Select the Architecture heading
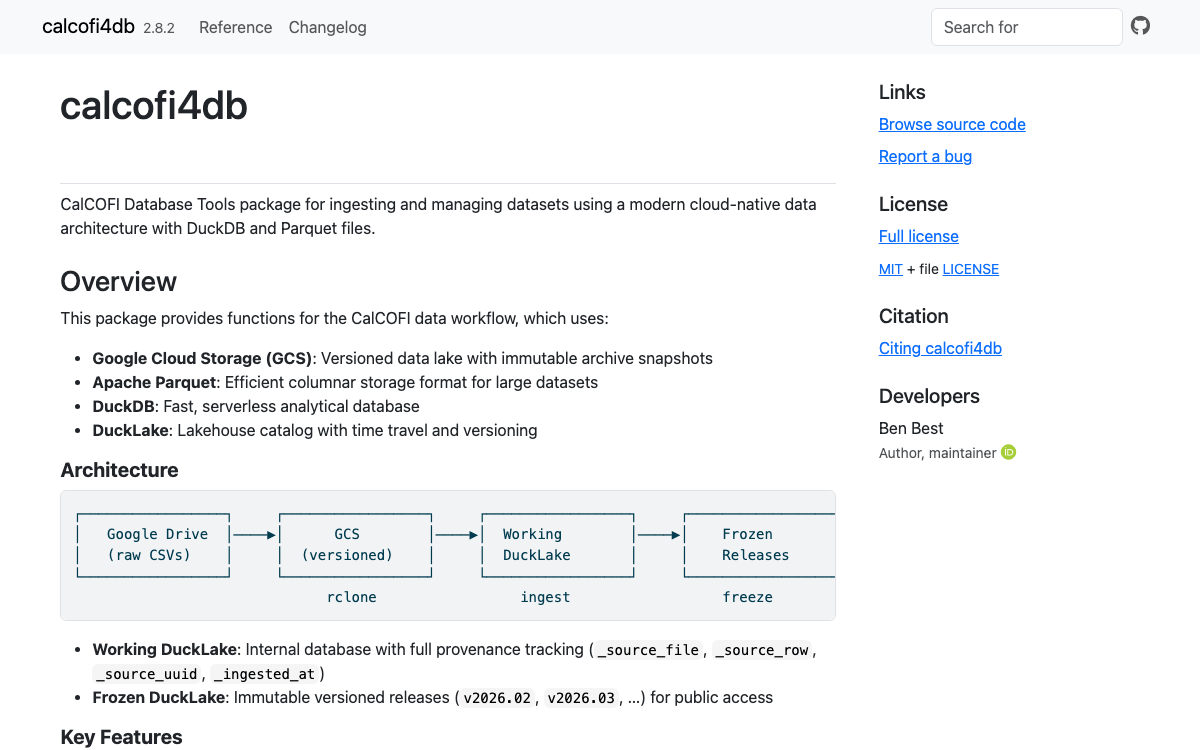The height and width of the screenshot is (750, 1200). (x=120, y=470)
